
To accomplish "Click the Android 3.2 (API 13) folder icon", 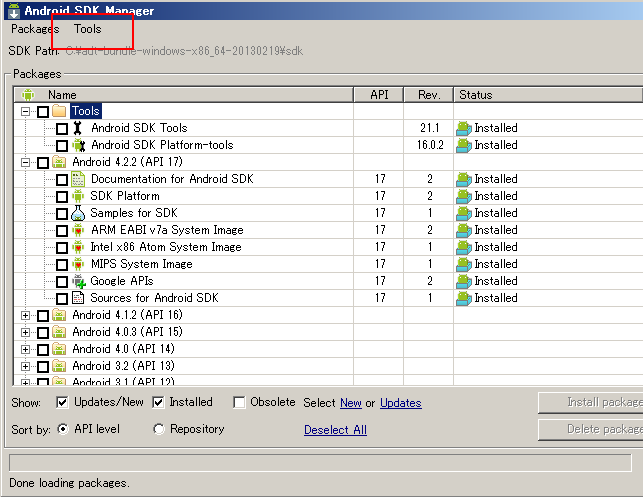I will coord(59,366).
